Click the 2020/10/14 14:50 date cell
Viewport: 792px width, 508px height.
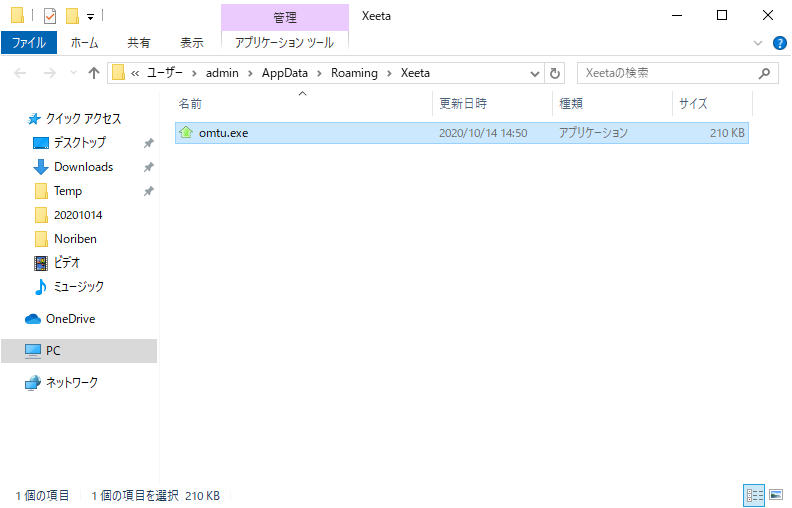[x=483, y=133]
